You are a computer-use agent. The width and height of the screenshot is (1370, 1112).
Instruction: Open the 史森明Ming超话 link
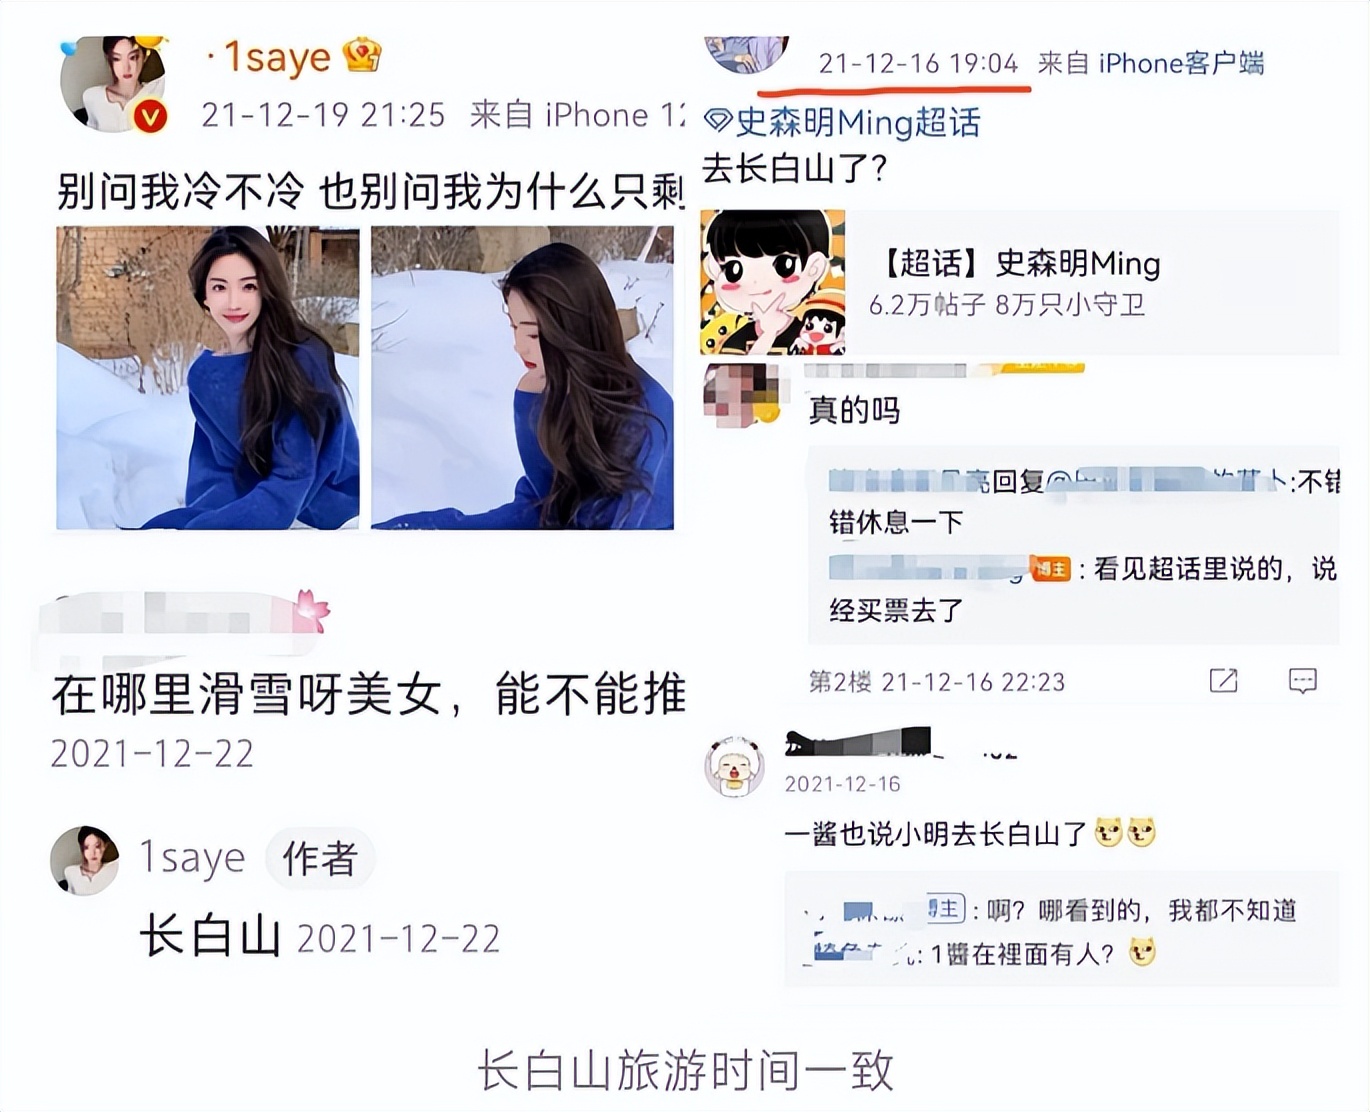click(857, 122)
